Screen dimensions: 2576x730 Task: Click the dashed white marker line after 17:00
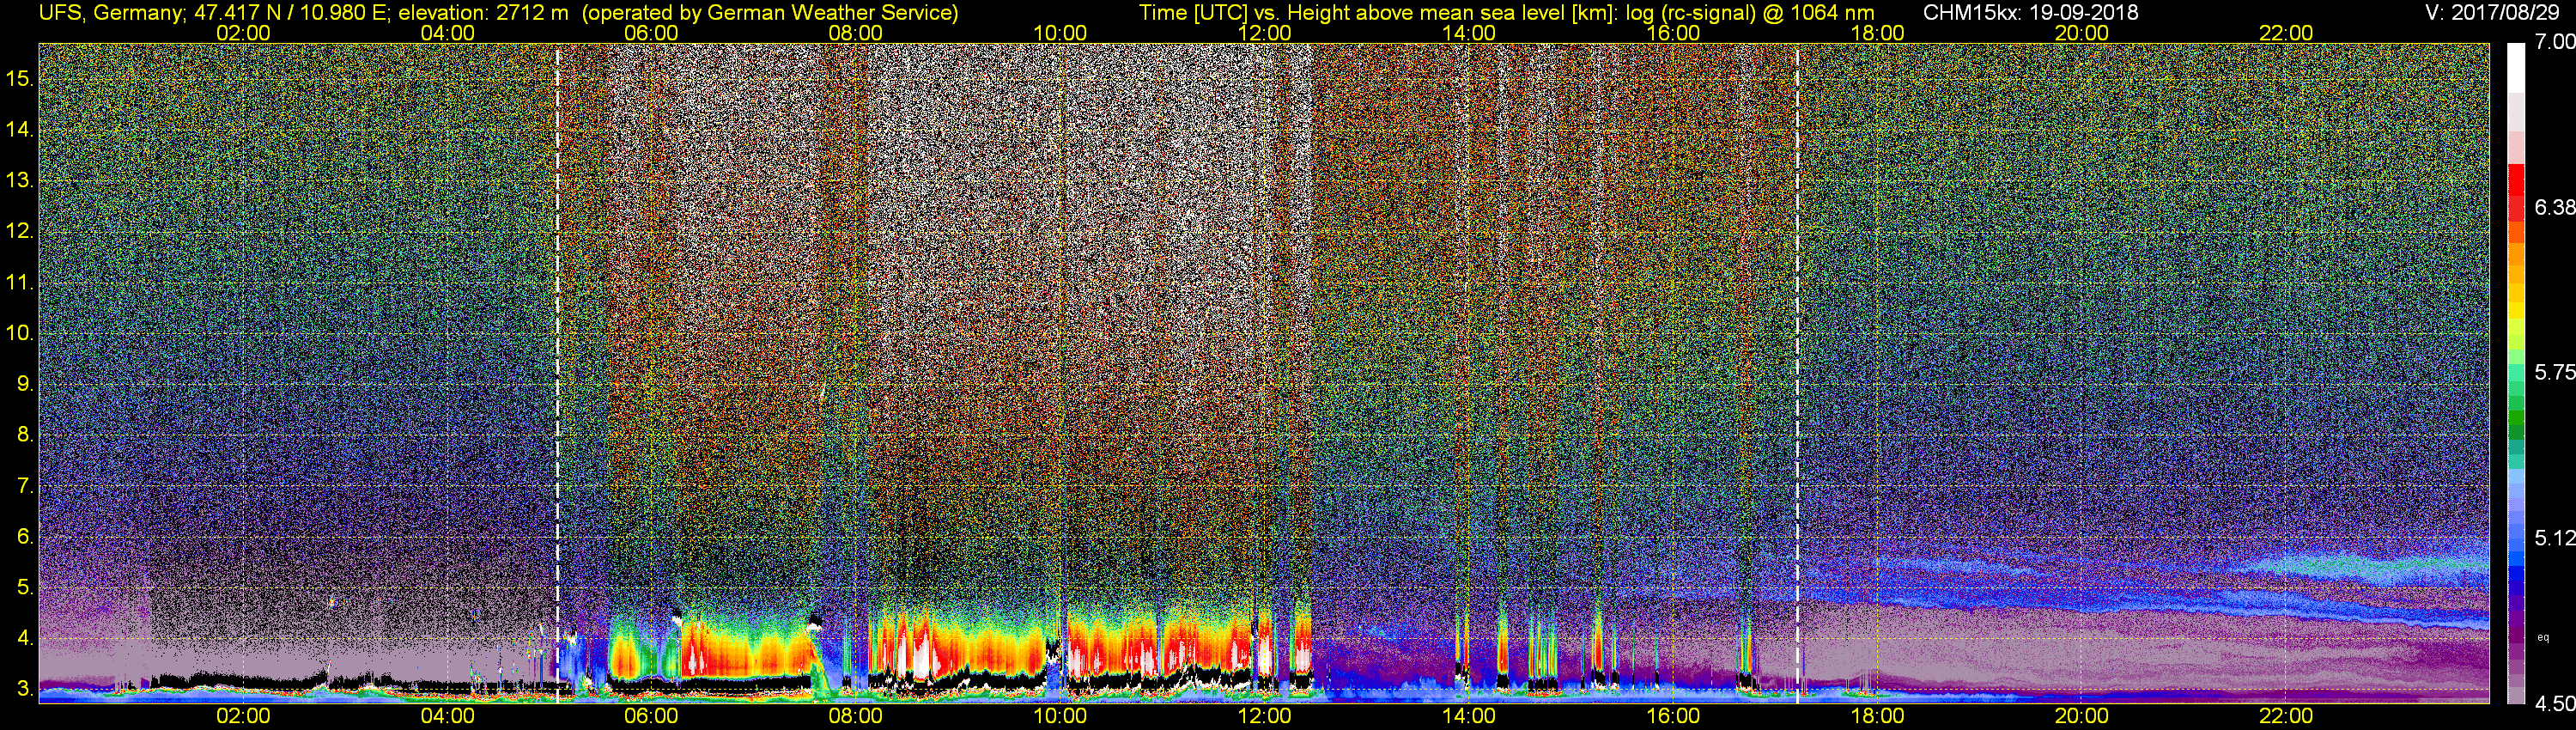click(1798, 372)
